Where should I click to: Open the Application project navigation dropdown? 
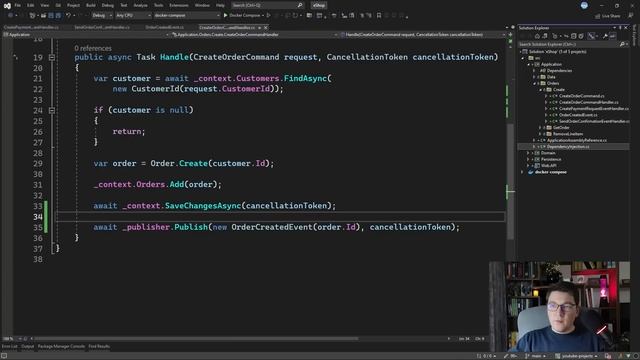(86, 35)
